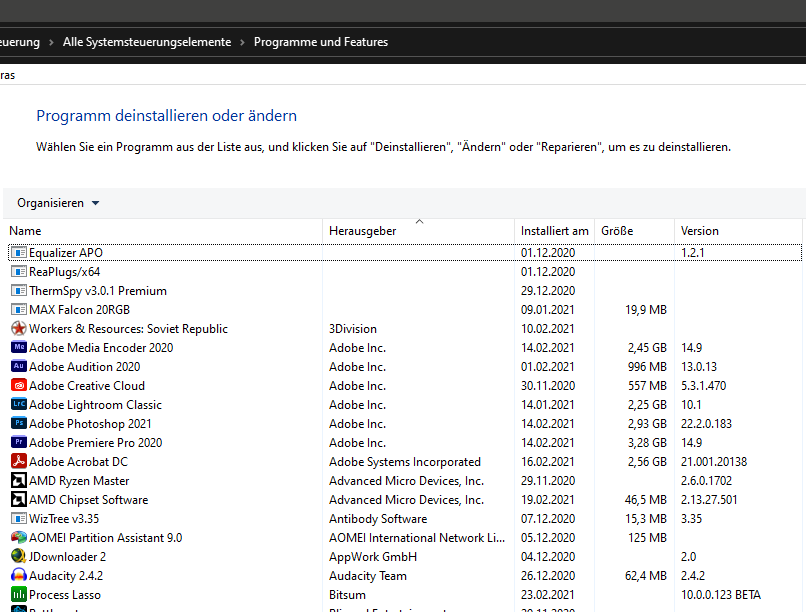
Task: Select Programme und Features breadcrumb
Action: (321, 42)
